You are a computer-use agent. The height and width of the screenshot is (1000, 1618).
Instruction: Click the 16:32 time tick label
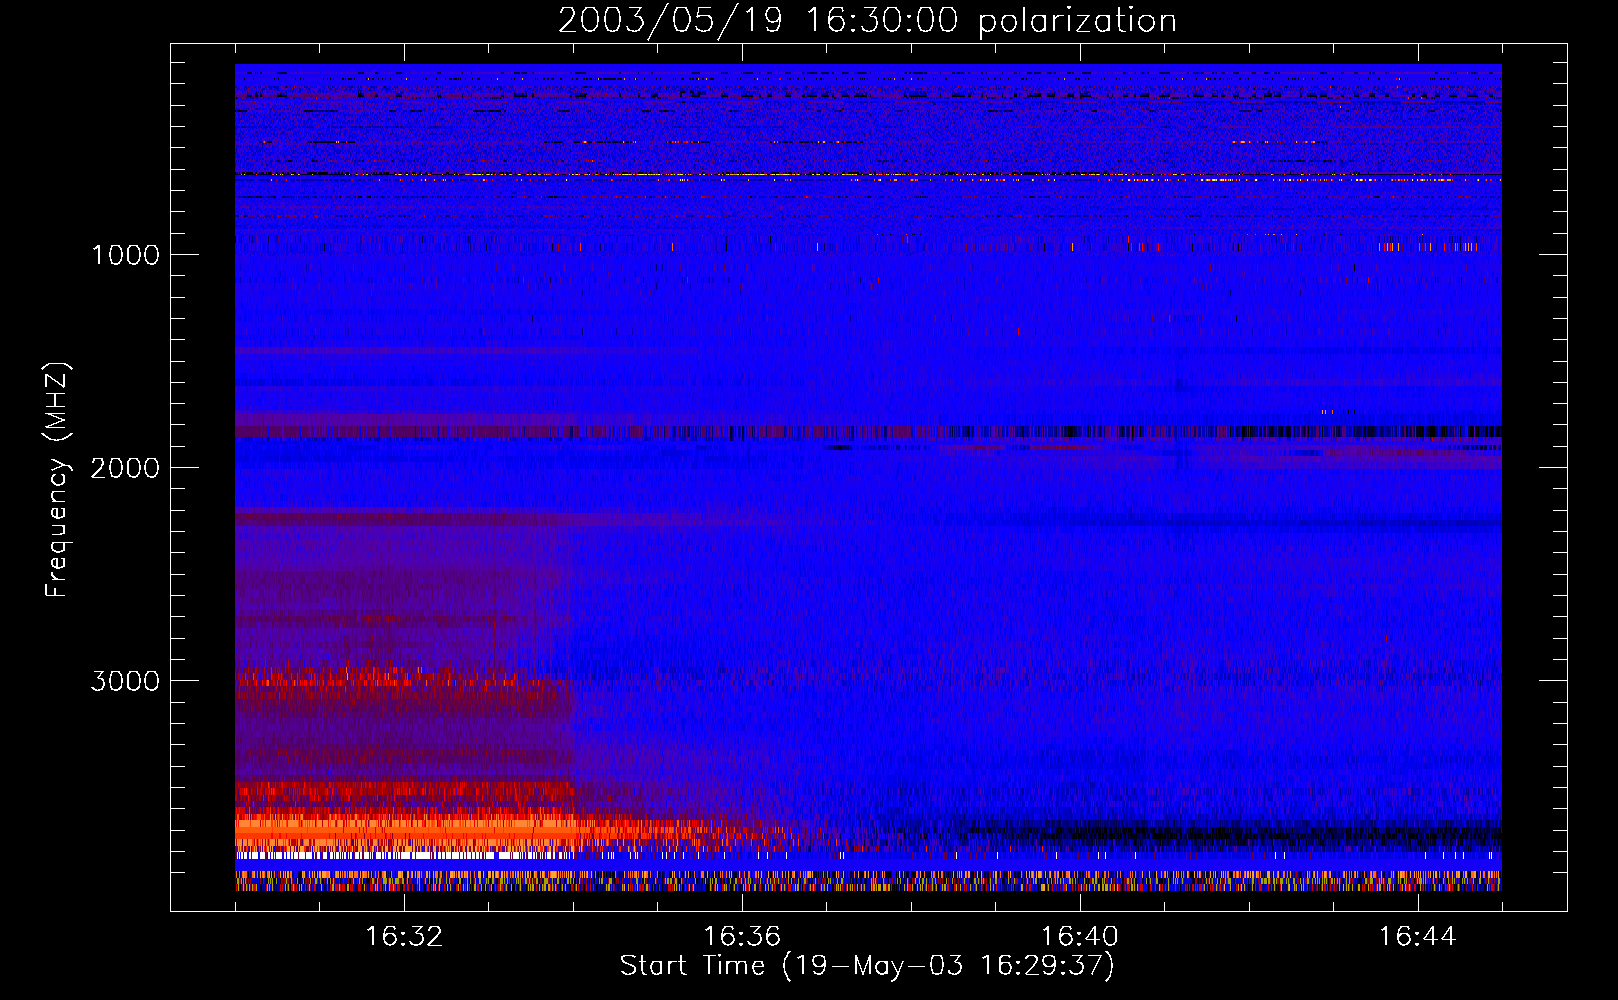404,937
